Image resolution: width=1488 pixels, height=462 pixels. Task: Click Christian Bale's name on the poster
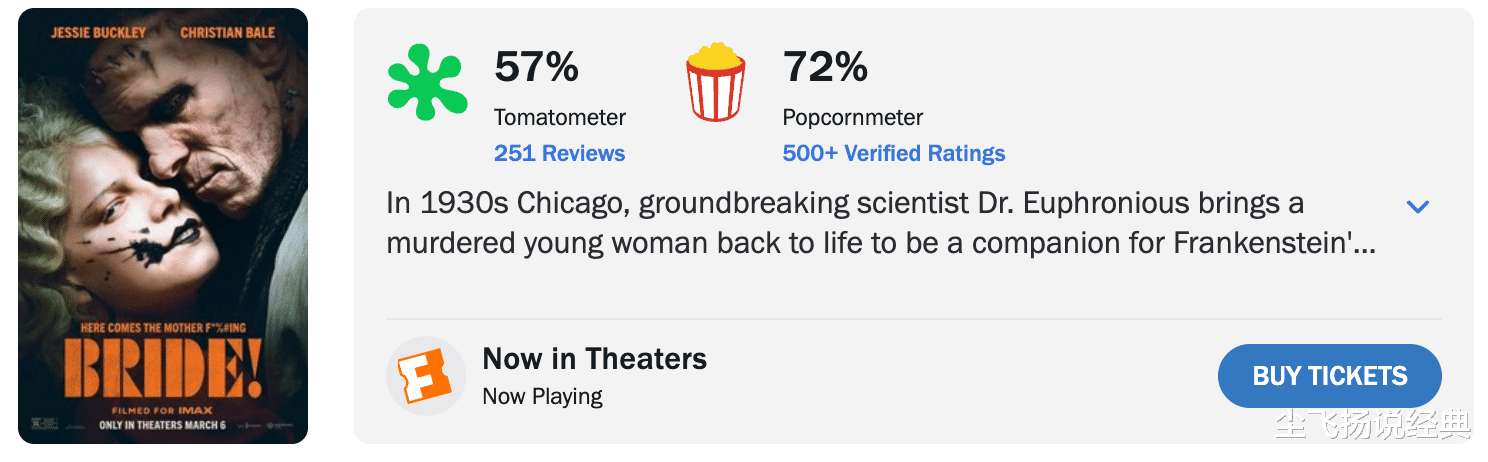point(227,33)
